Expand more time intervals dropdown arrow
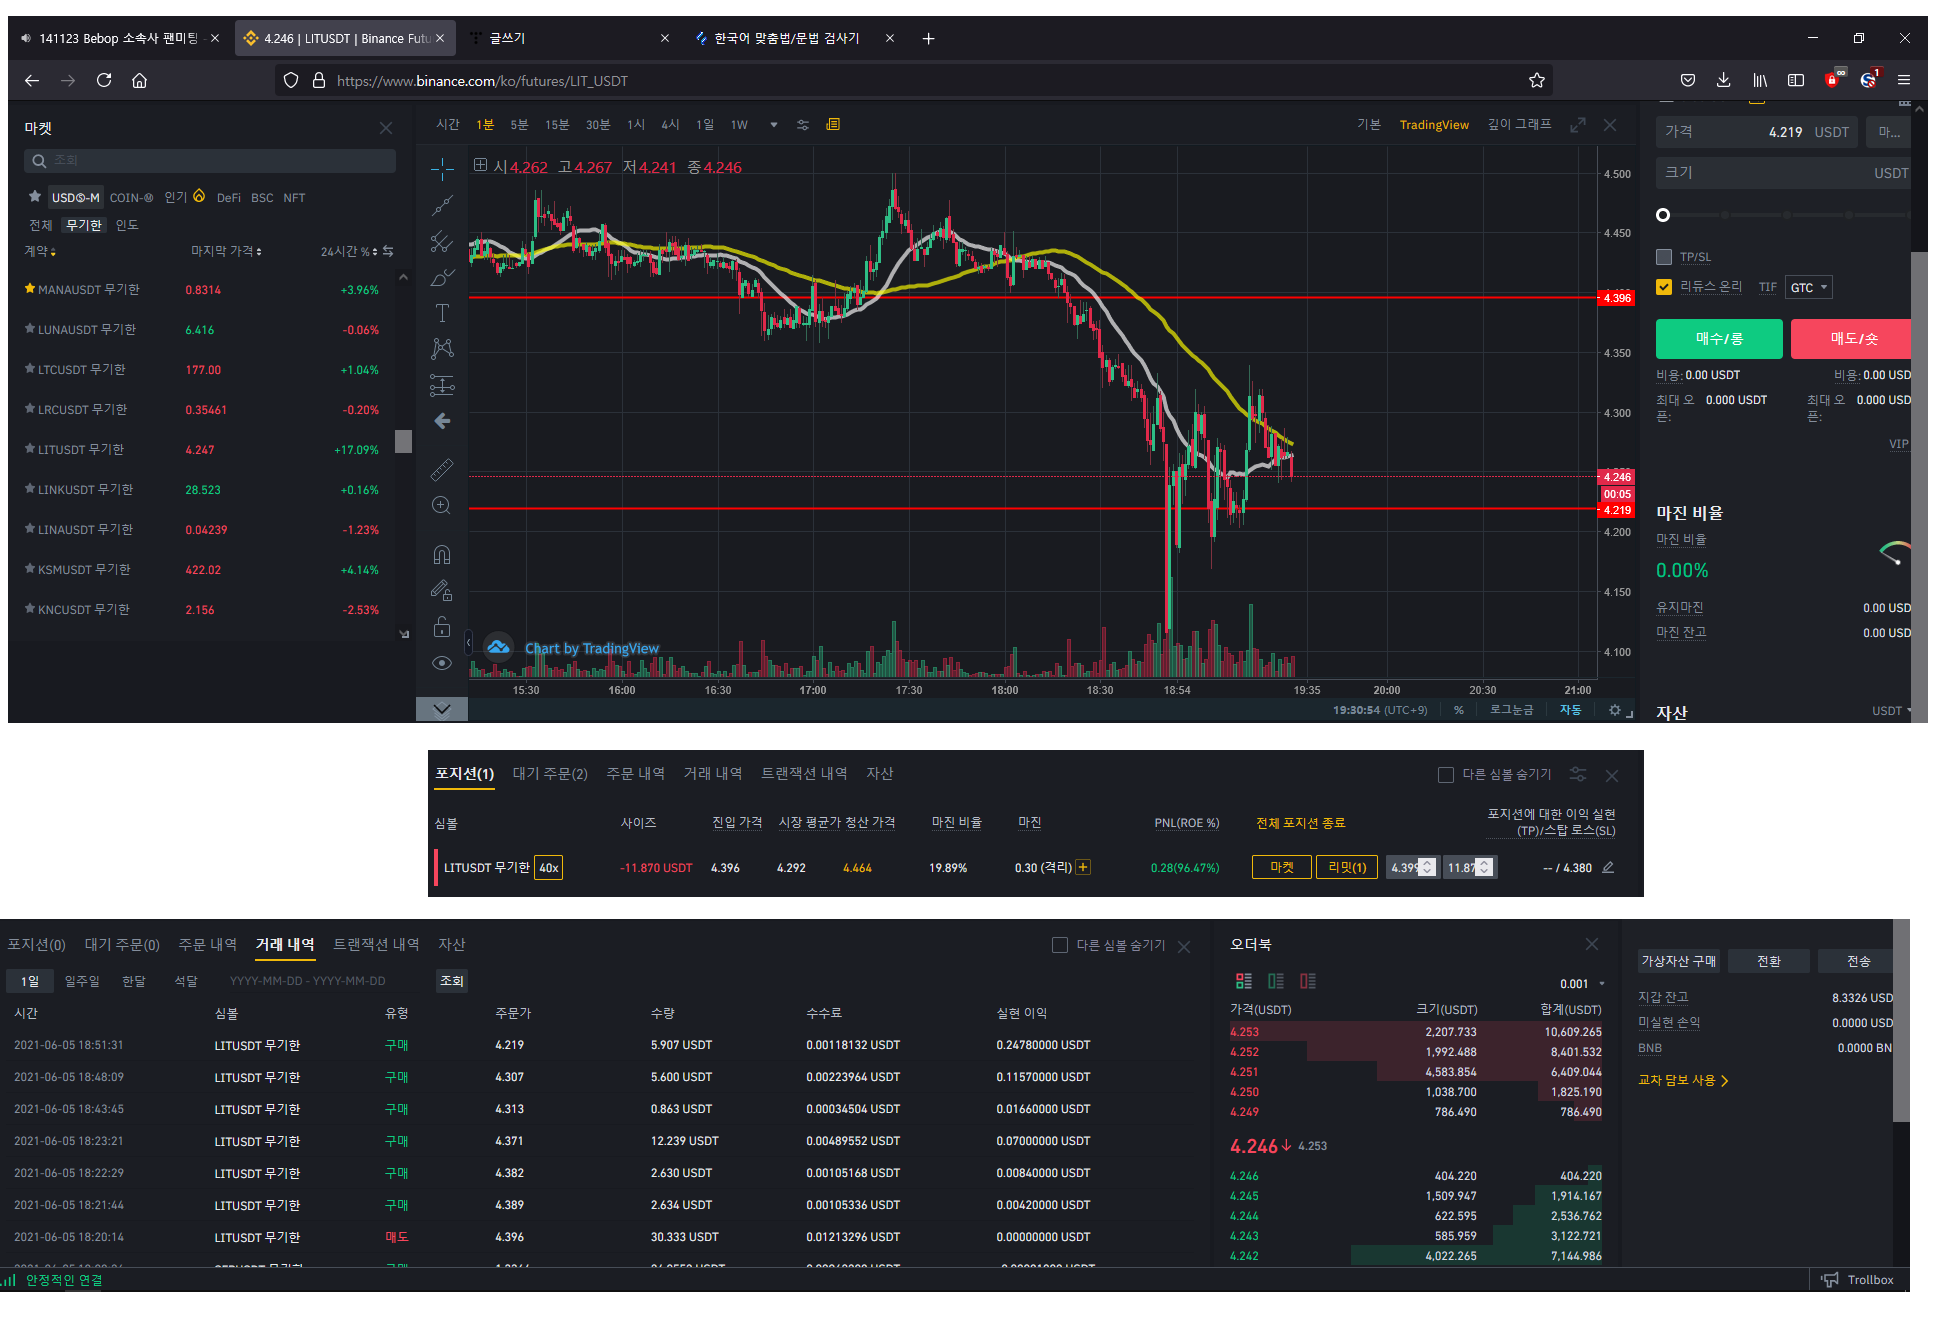Screen dimensions: 1934x1340 click(773, 125)
